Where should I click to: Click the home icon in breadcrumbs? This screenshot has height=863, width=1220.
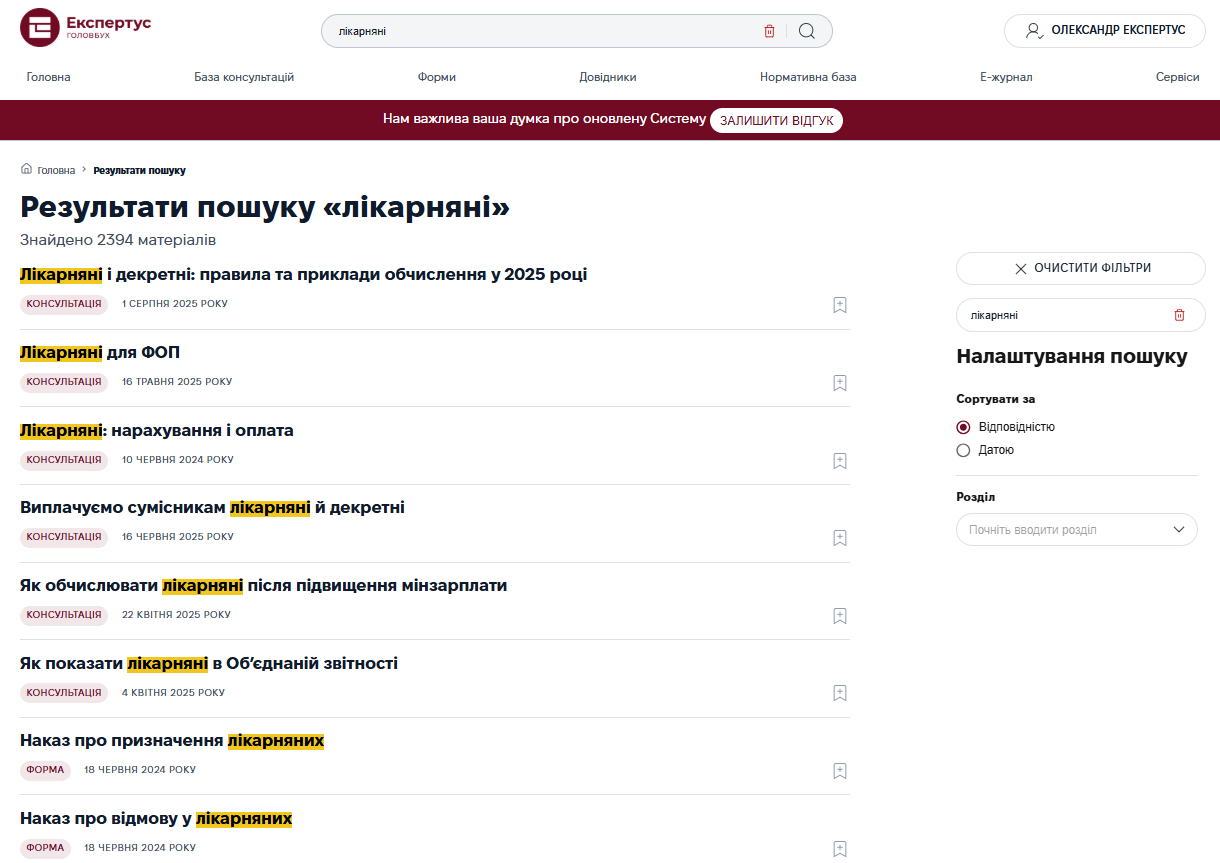[26, 170]
